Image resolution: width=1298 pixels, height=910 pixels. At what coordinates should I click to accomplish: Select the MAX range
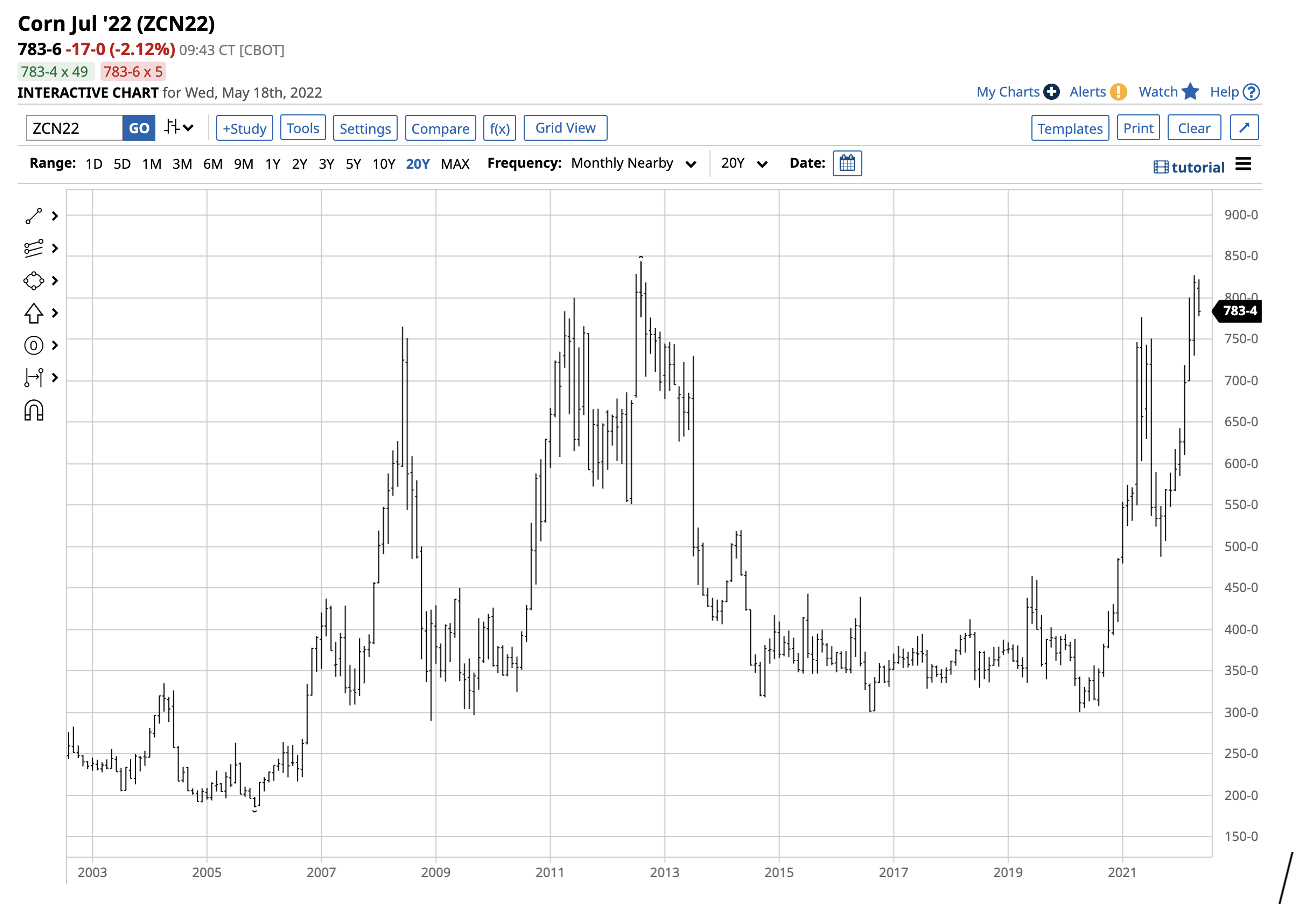(x=455, y=164)
